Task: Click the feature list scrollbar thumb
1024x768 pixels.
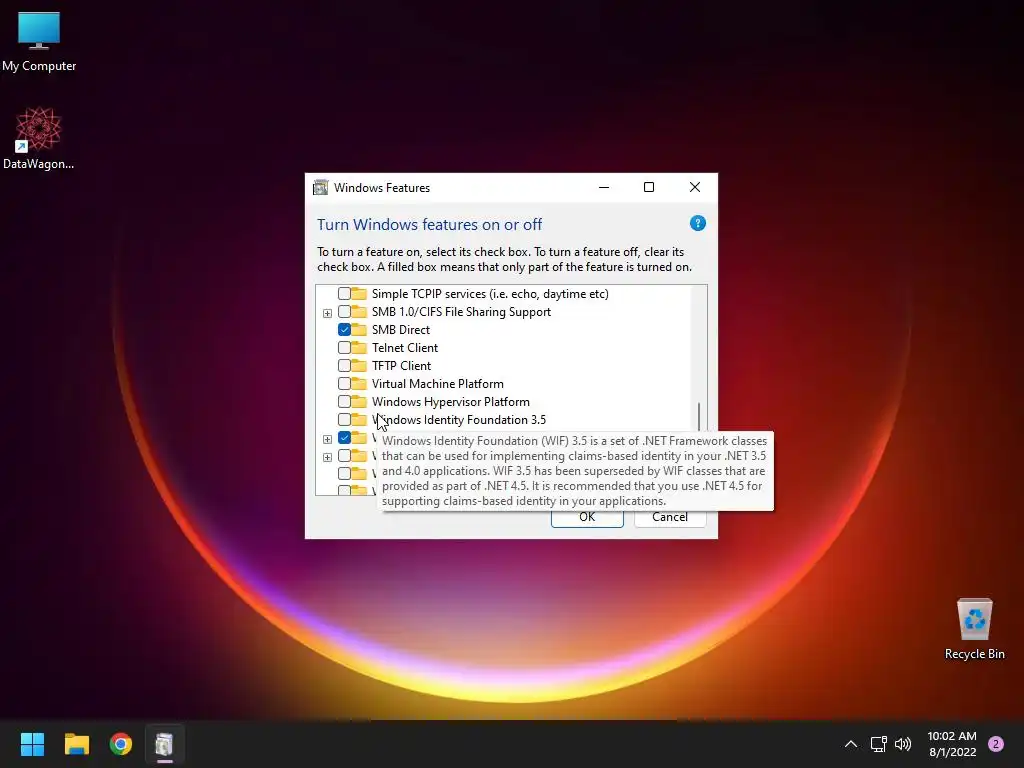Action: coord(699,417)
